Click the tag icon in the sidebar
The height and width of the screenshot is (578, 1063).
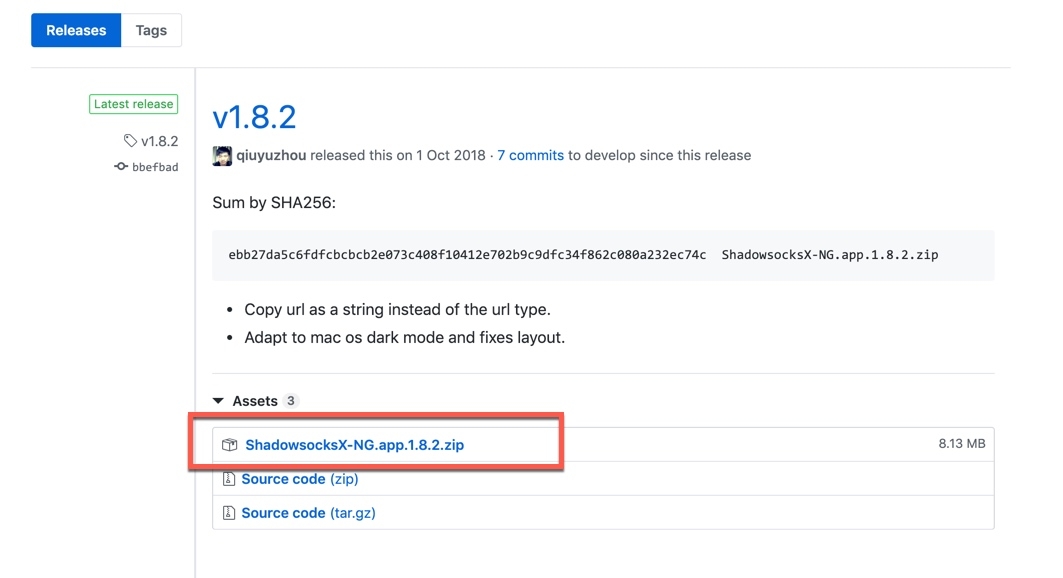coord(130,141)
